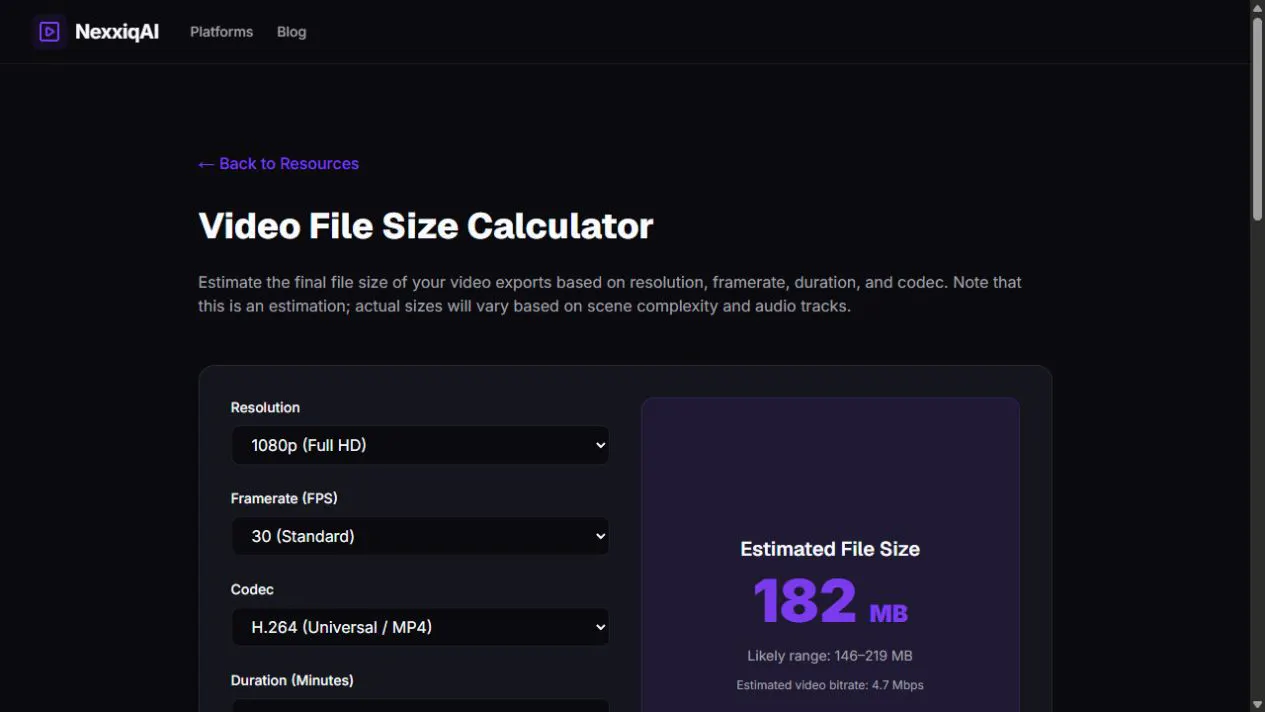Open the Codec dropdown showing H.264
The height and width of the screenshot is (712, 1265).
click(x=420, y=627)
